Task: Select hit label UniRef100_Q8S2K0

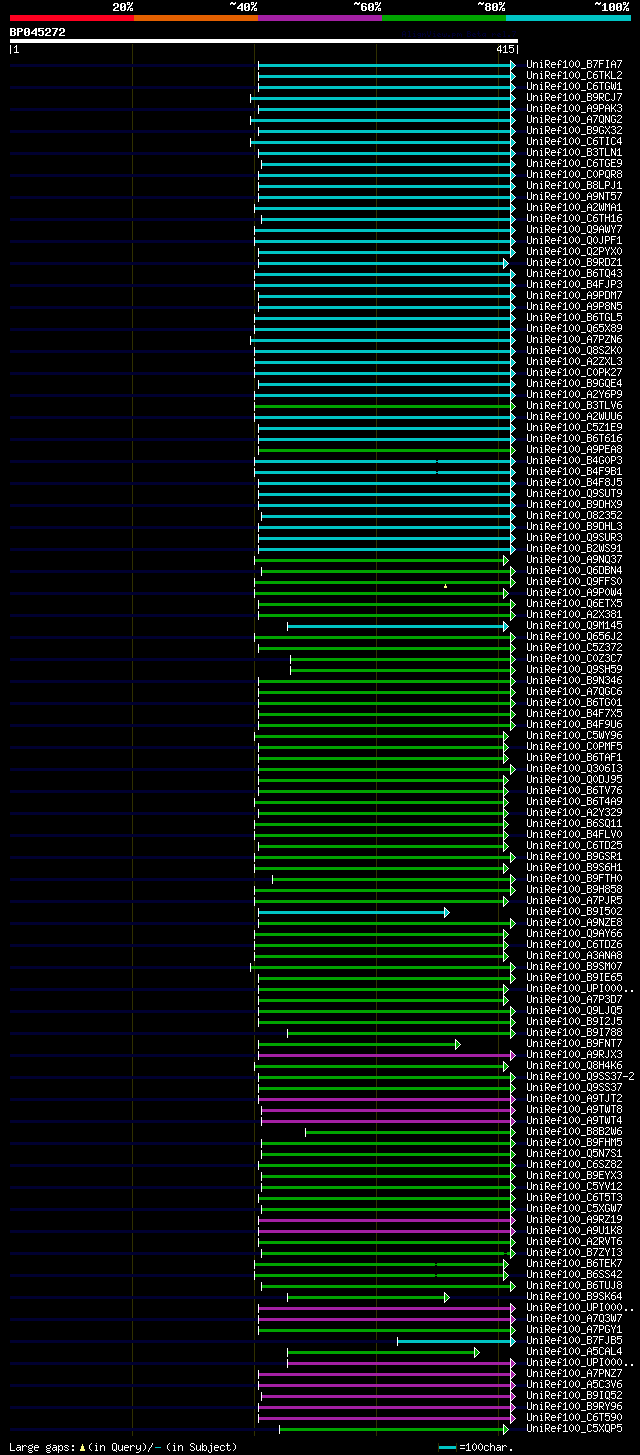Action: click(x=573, y=350)
